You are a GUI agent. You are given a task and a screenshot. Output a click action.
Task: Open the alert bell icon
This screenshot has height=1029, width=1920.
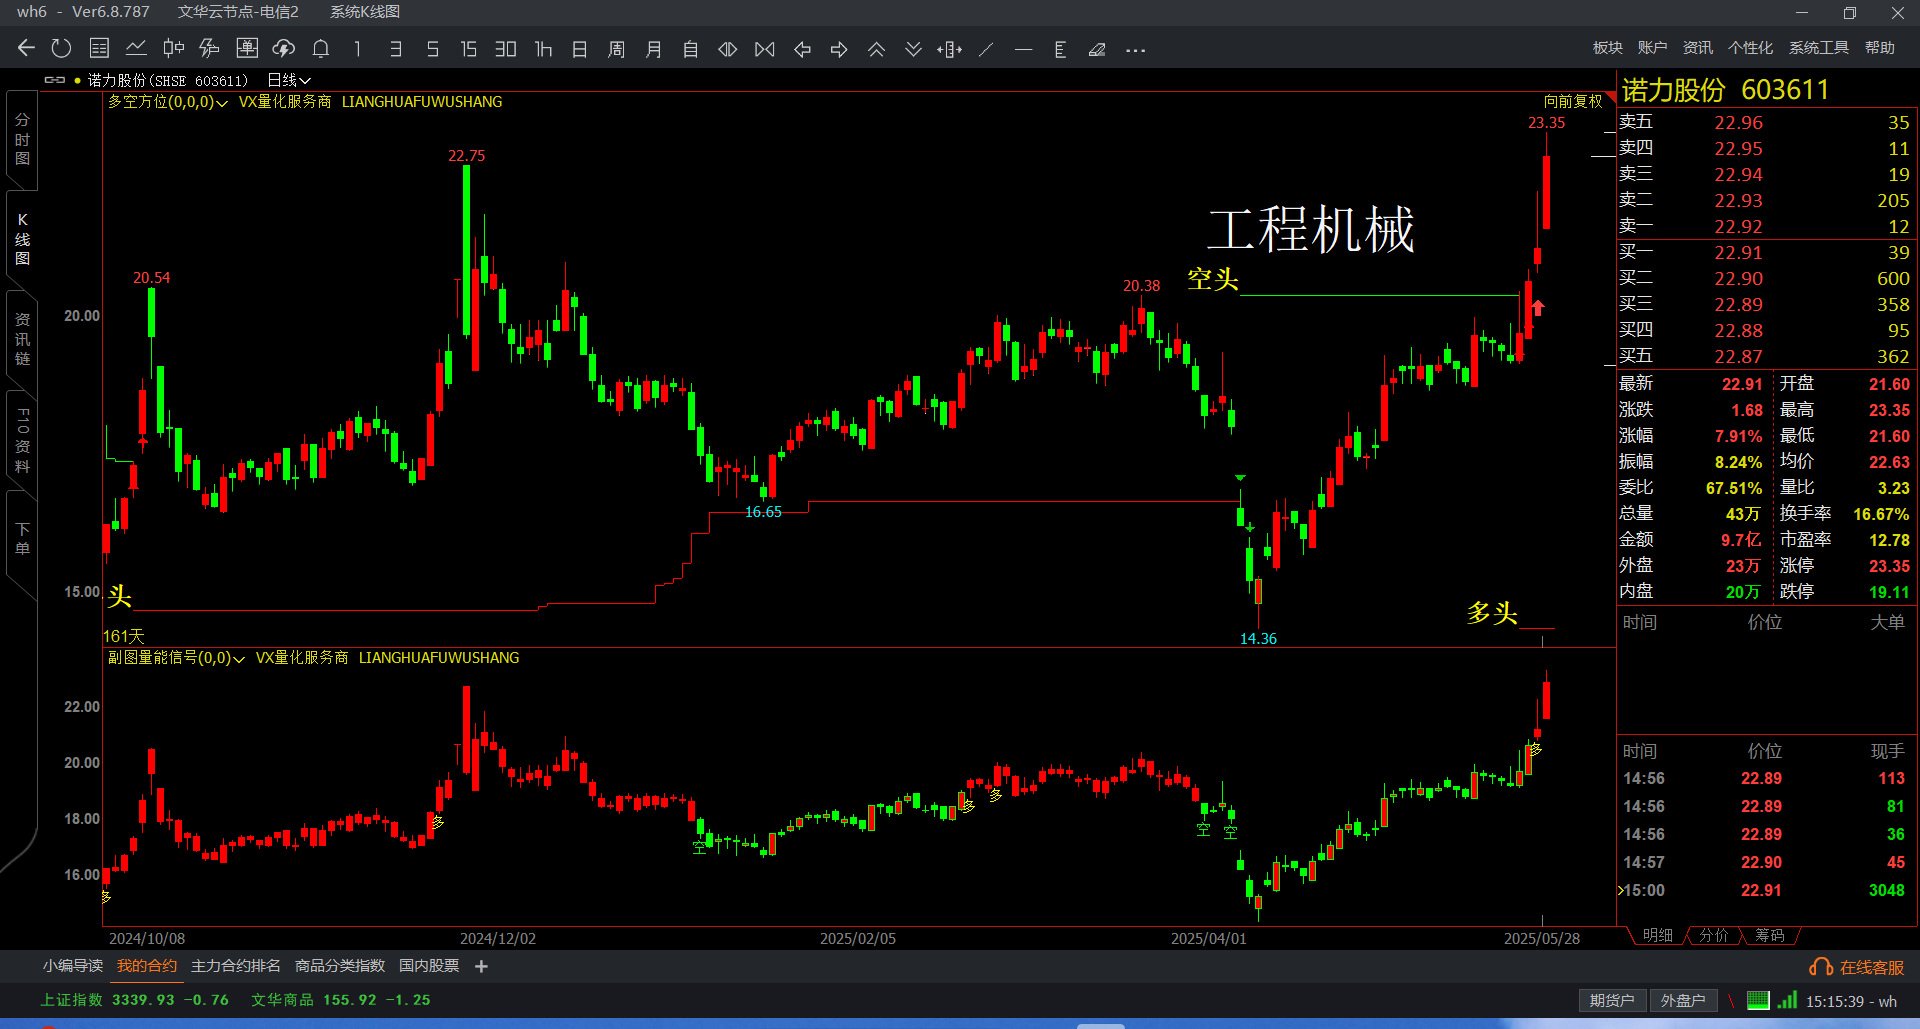[321, 48]
